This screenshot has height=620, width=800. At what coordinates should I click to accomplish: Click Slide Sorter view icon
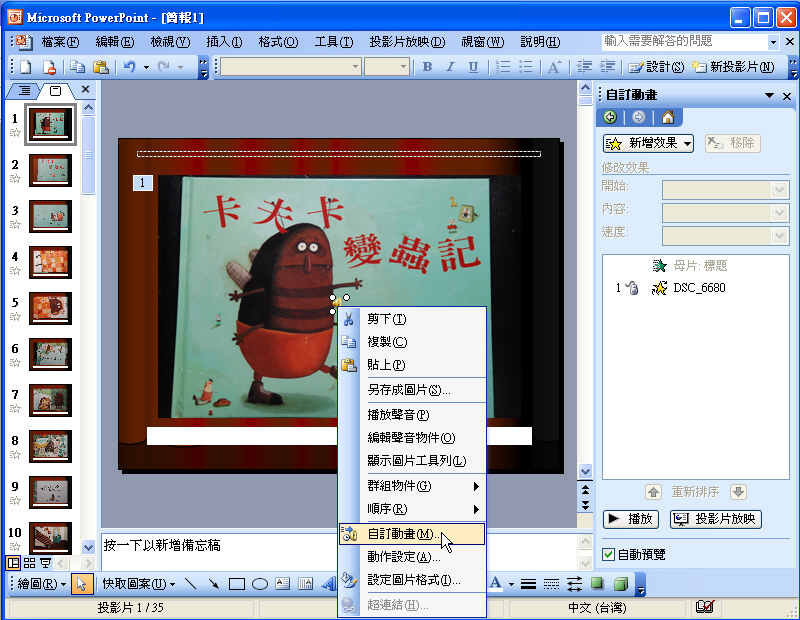30,563
